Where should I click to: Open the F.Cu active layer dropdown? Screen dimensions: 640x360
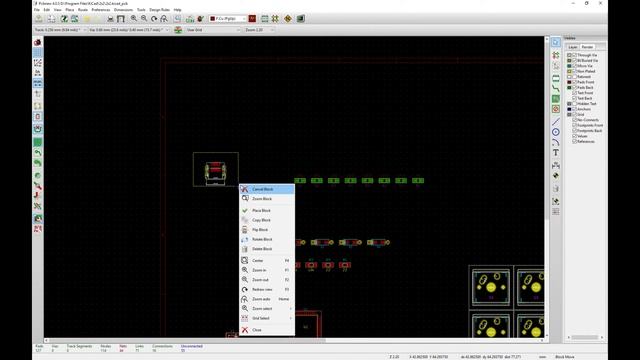click(228, 19)
